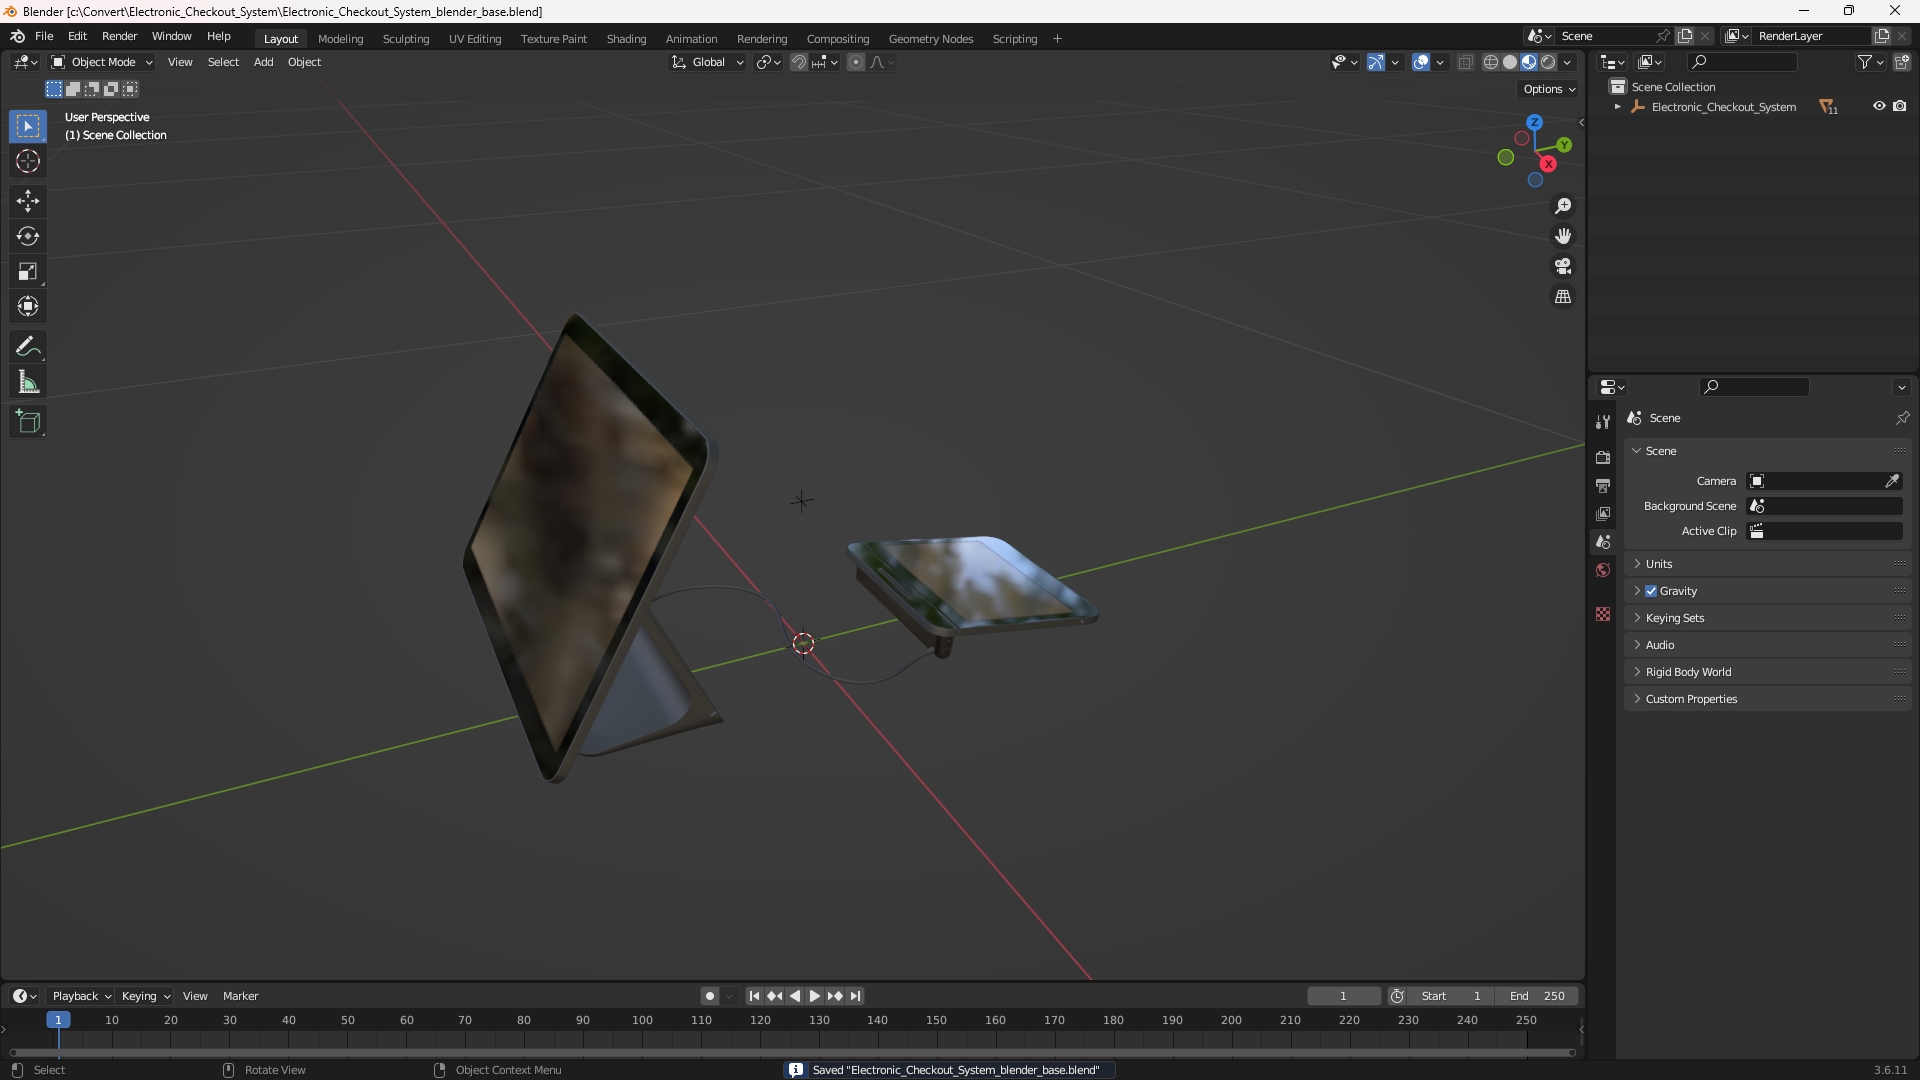Hide Electronic_Checkout_System in viewport via eye
1920x1080 pixels.
1879,106
